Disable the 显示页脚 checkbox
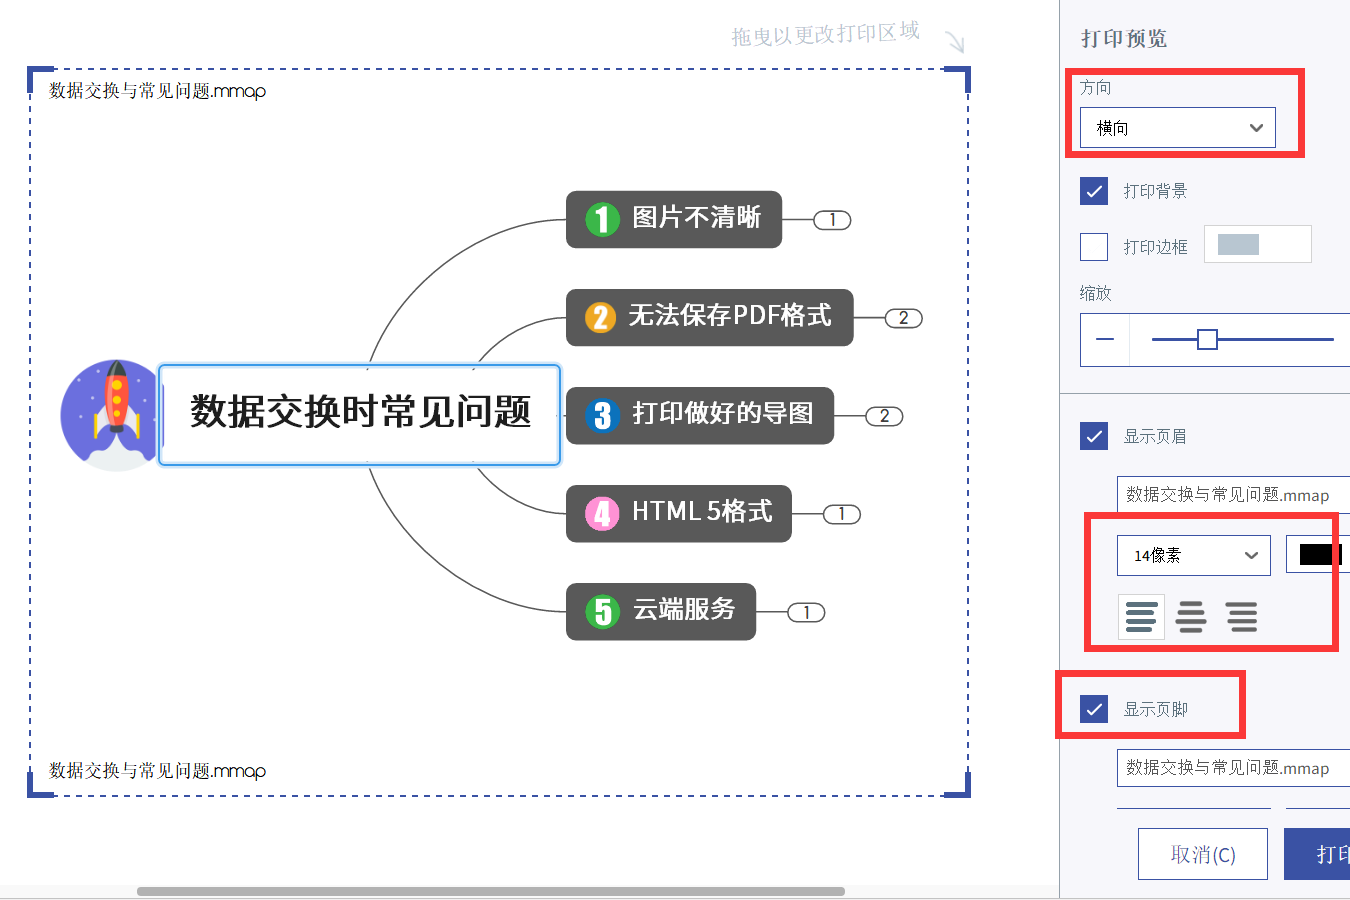Image resolution: width=1350 pixels, height=900 pixels. point(1094,709)
